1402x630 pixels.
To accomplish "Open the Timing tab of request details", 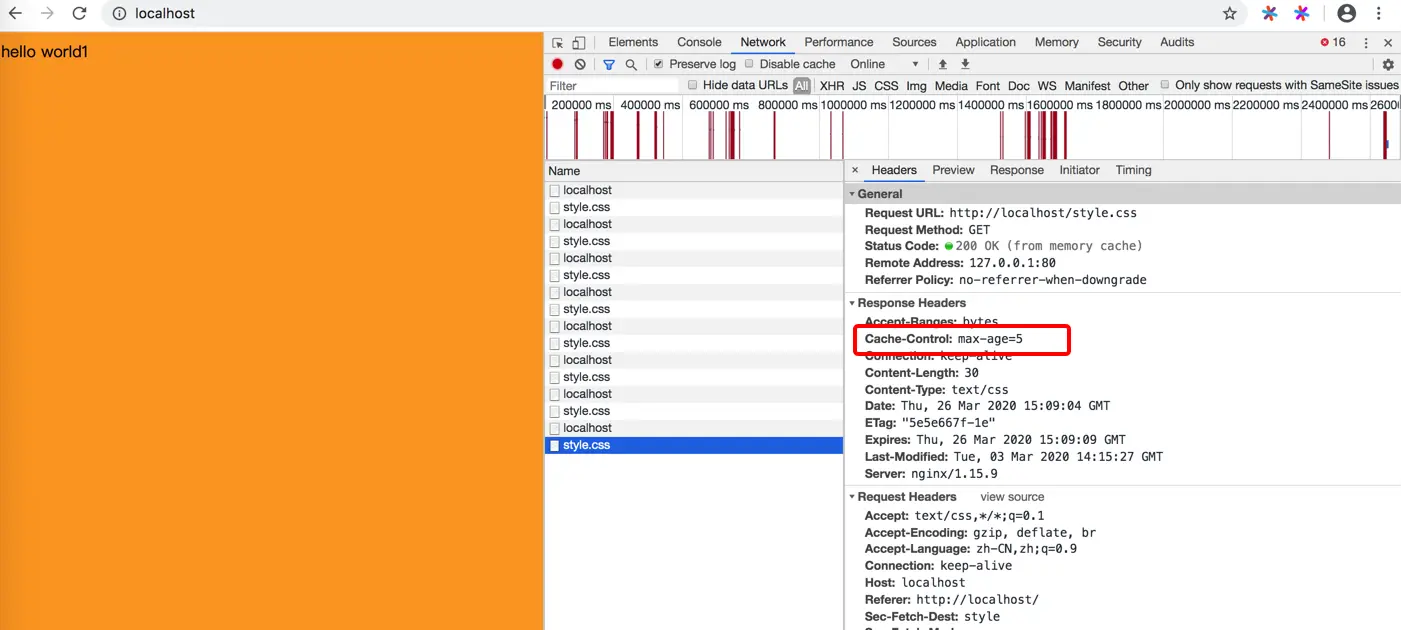I will coord(1133,170).
